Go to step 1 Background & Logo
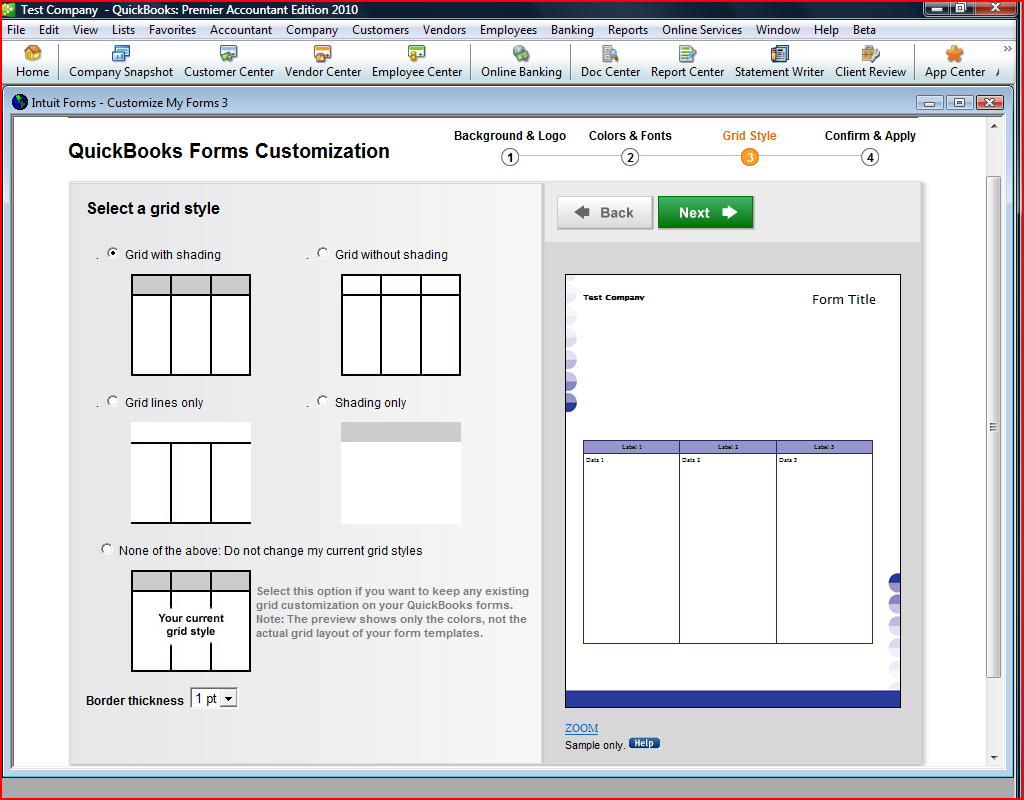This screenshot has height=800, width=1024. coord(510,157)
